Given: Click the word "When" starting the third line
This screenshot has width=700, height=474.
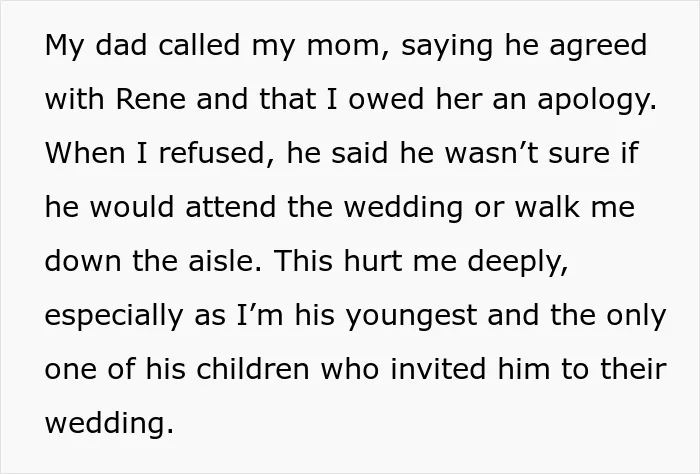Looking at the screenshot, I should 85,153.
